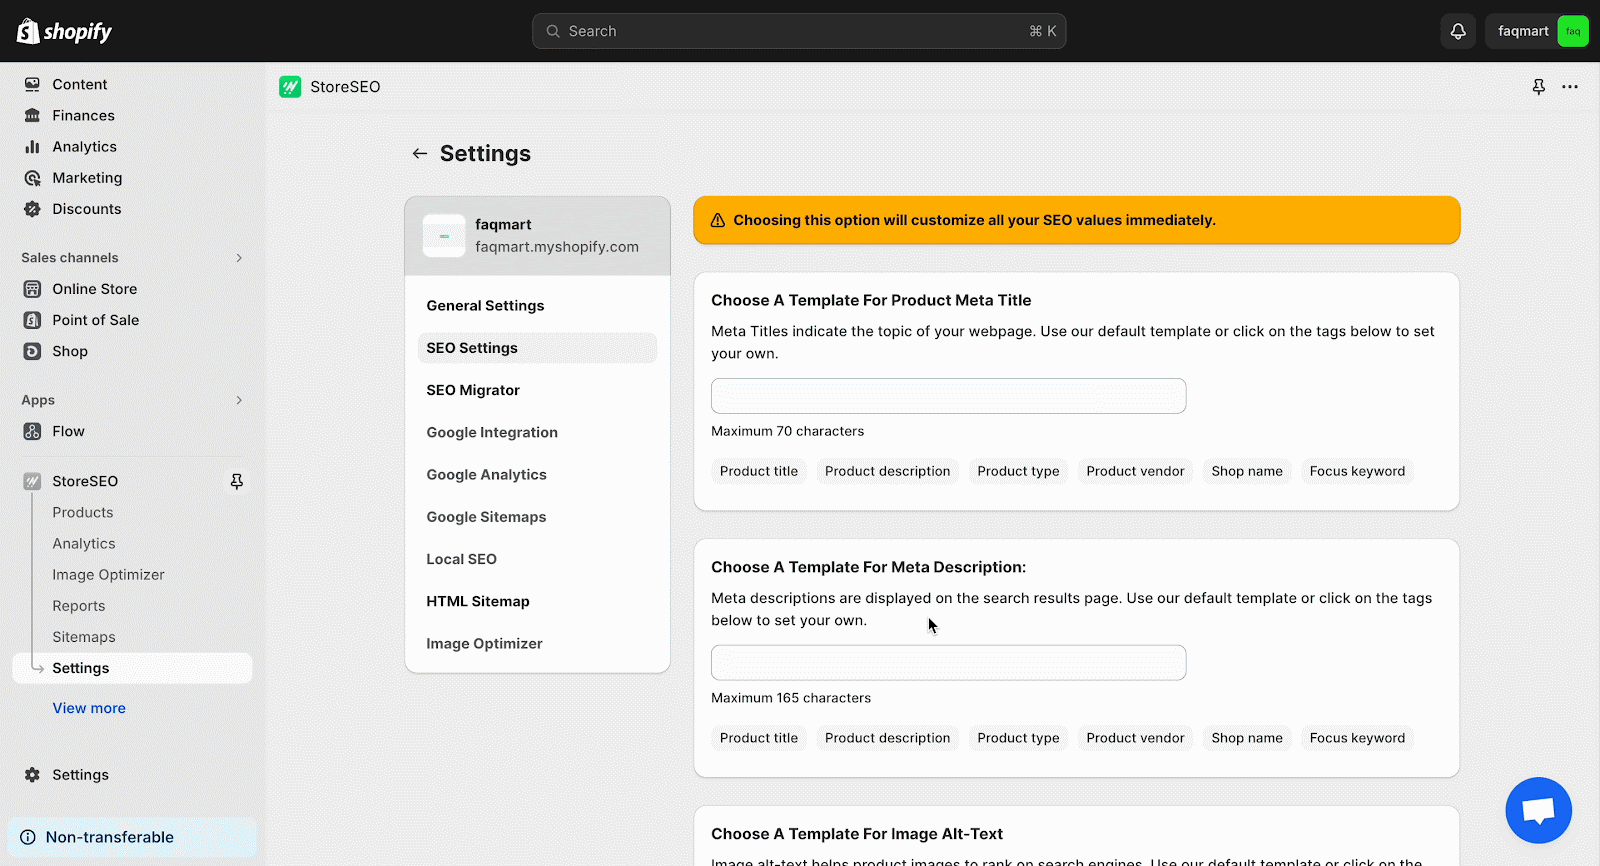Expand the Apps section chevron

[239, 400]
